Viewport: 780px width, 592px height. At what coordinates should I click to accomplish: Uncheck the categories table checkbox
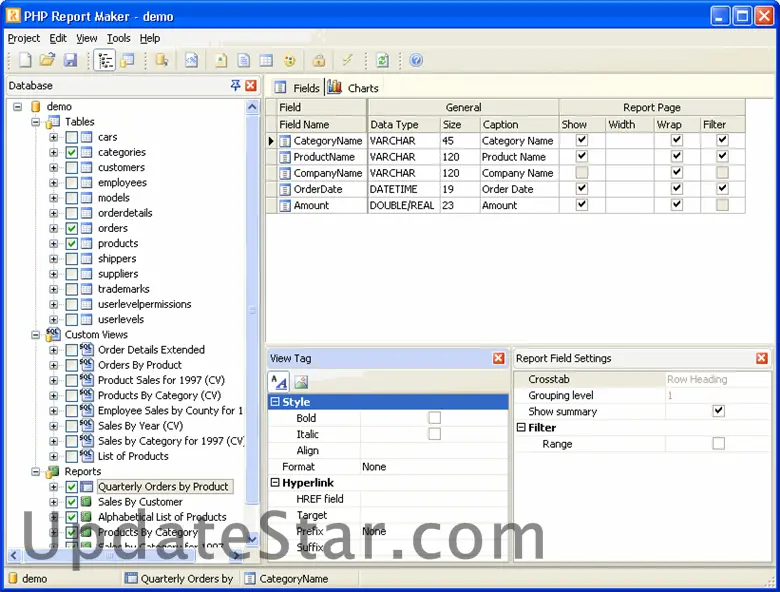point(72,152)
